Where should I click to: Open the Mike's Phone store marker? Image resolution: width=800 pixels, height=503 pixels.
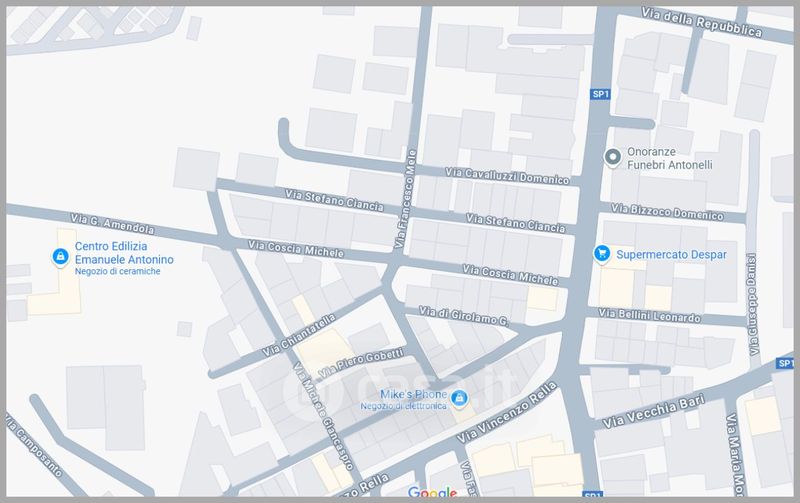click(x=458, y=398)
